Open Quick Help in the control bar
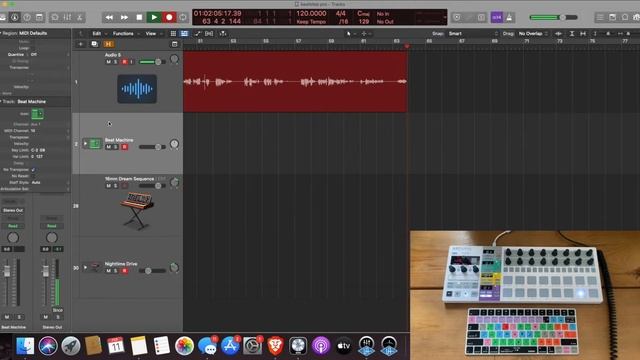Screen dimensions: 640x360 tap(27, 18)
